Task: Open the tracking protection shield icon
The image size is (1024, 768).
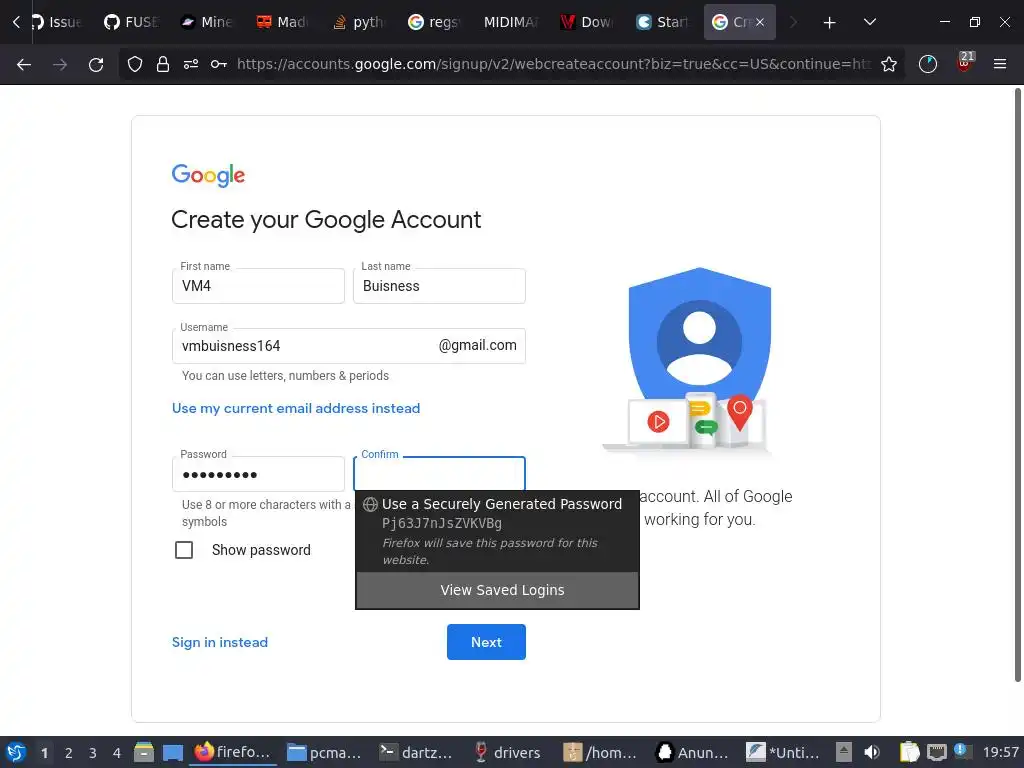Action: tap(135, 64)
